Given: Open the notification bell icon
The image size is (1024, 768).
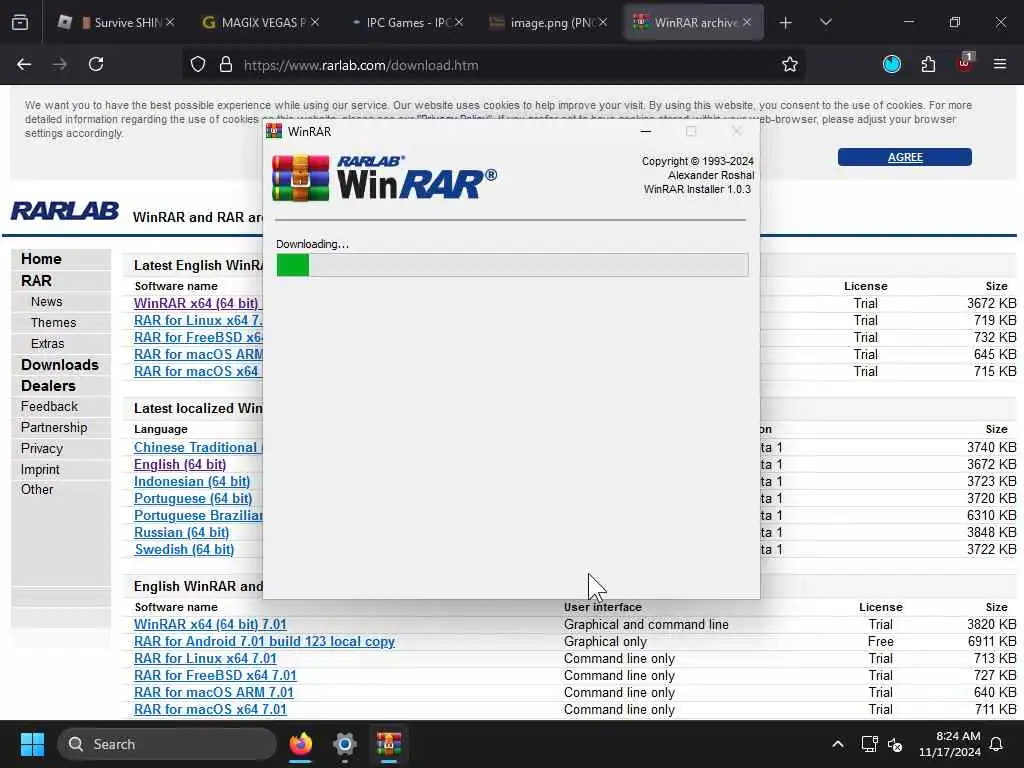Looking at the screenshot, I should pos(997,744).
